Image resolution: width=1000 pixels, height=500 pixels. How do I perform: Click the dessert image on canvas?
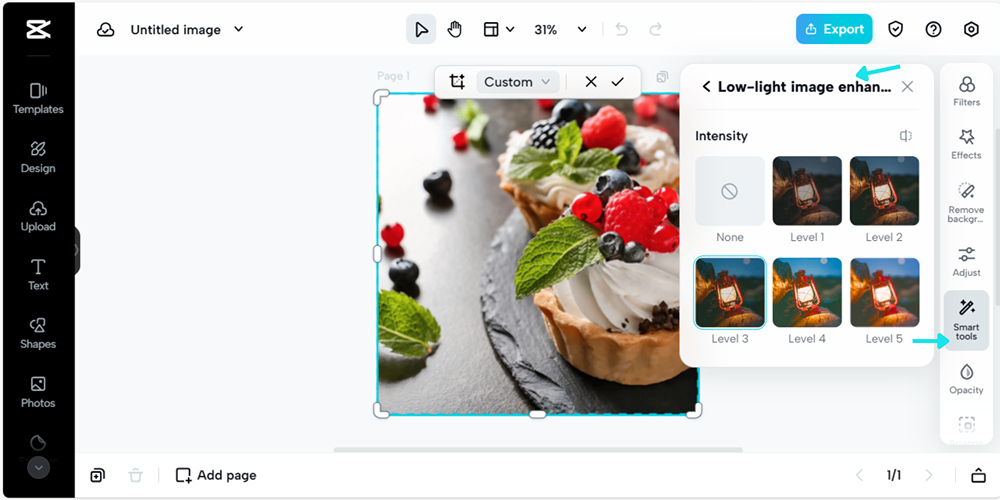pyautogui.click(x=538, y=254)
